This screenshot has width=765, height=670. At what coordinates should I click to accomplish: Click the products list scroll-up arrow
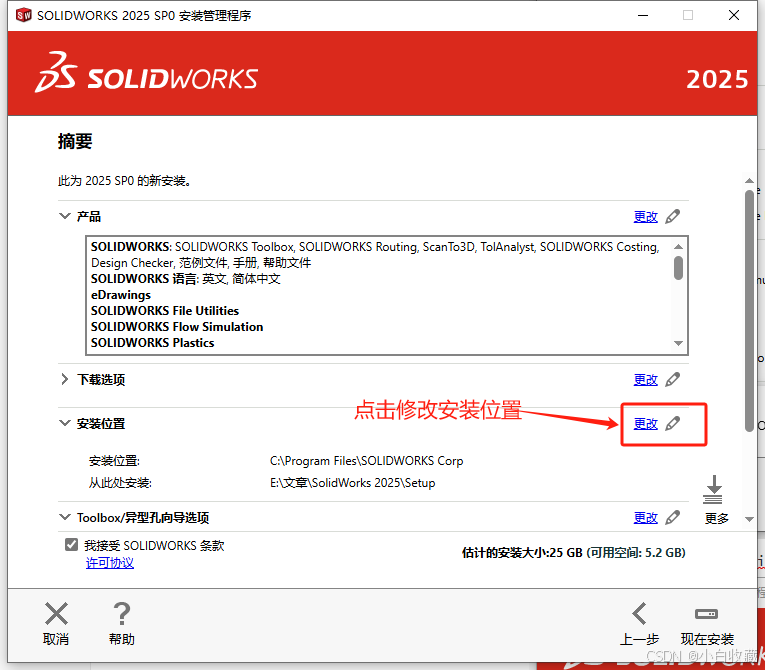tap(678, 246)
